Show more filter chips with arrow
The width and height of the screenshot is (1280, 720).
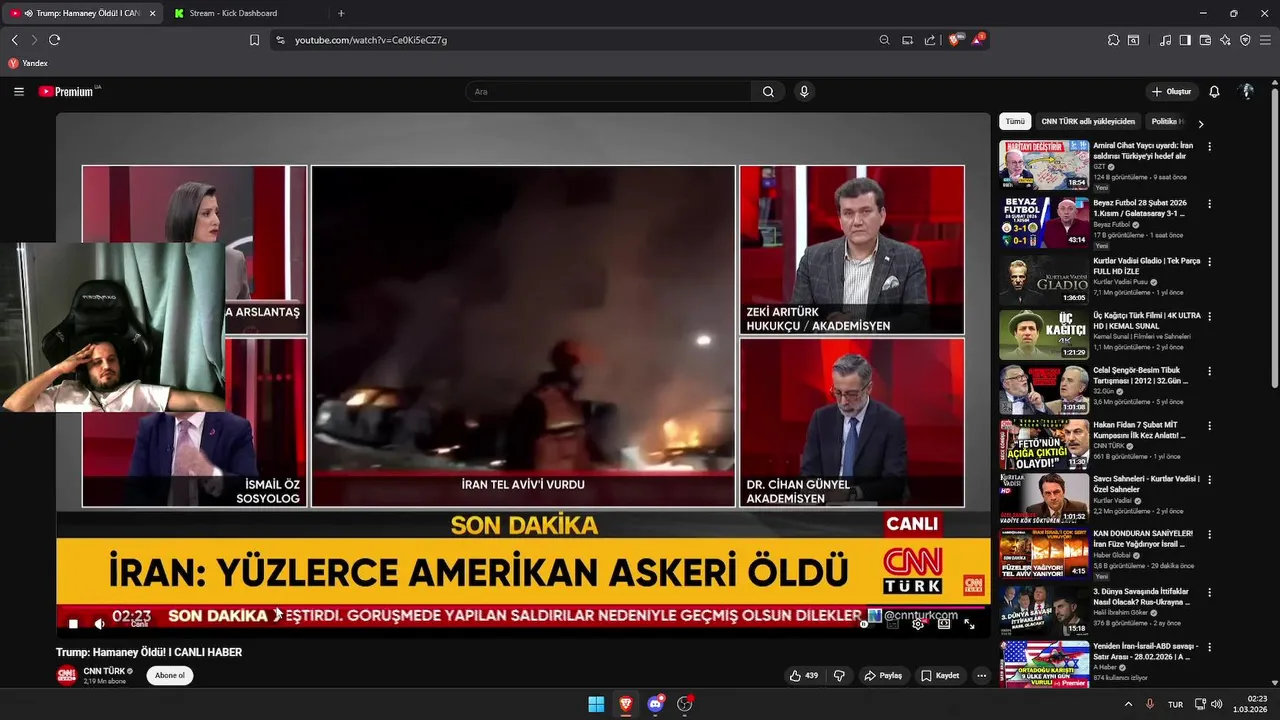point(1200,123)
